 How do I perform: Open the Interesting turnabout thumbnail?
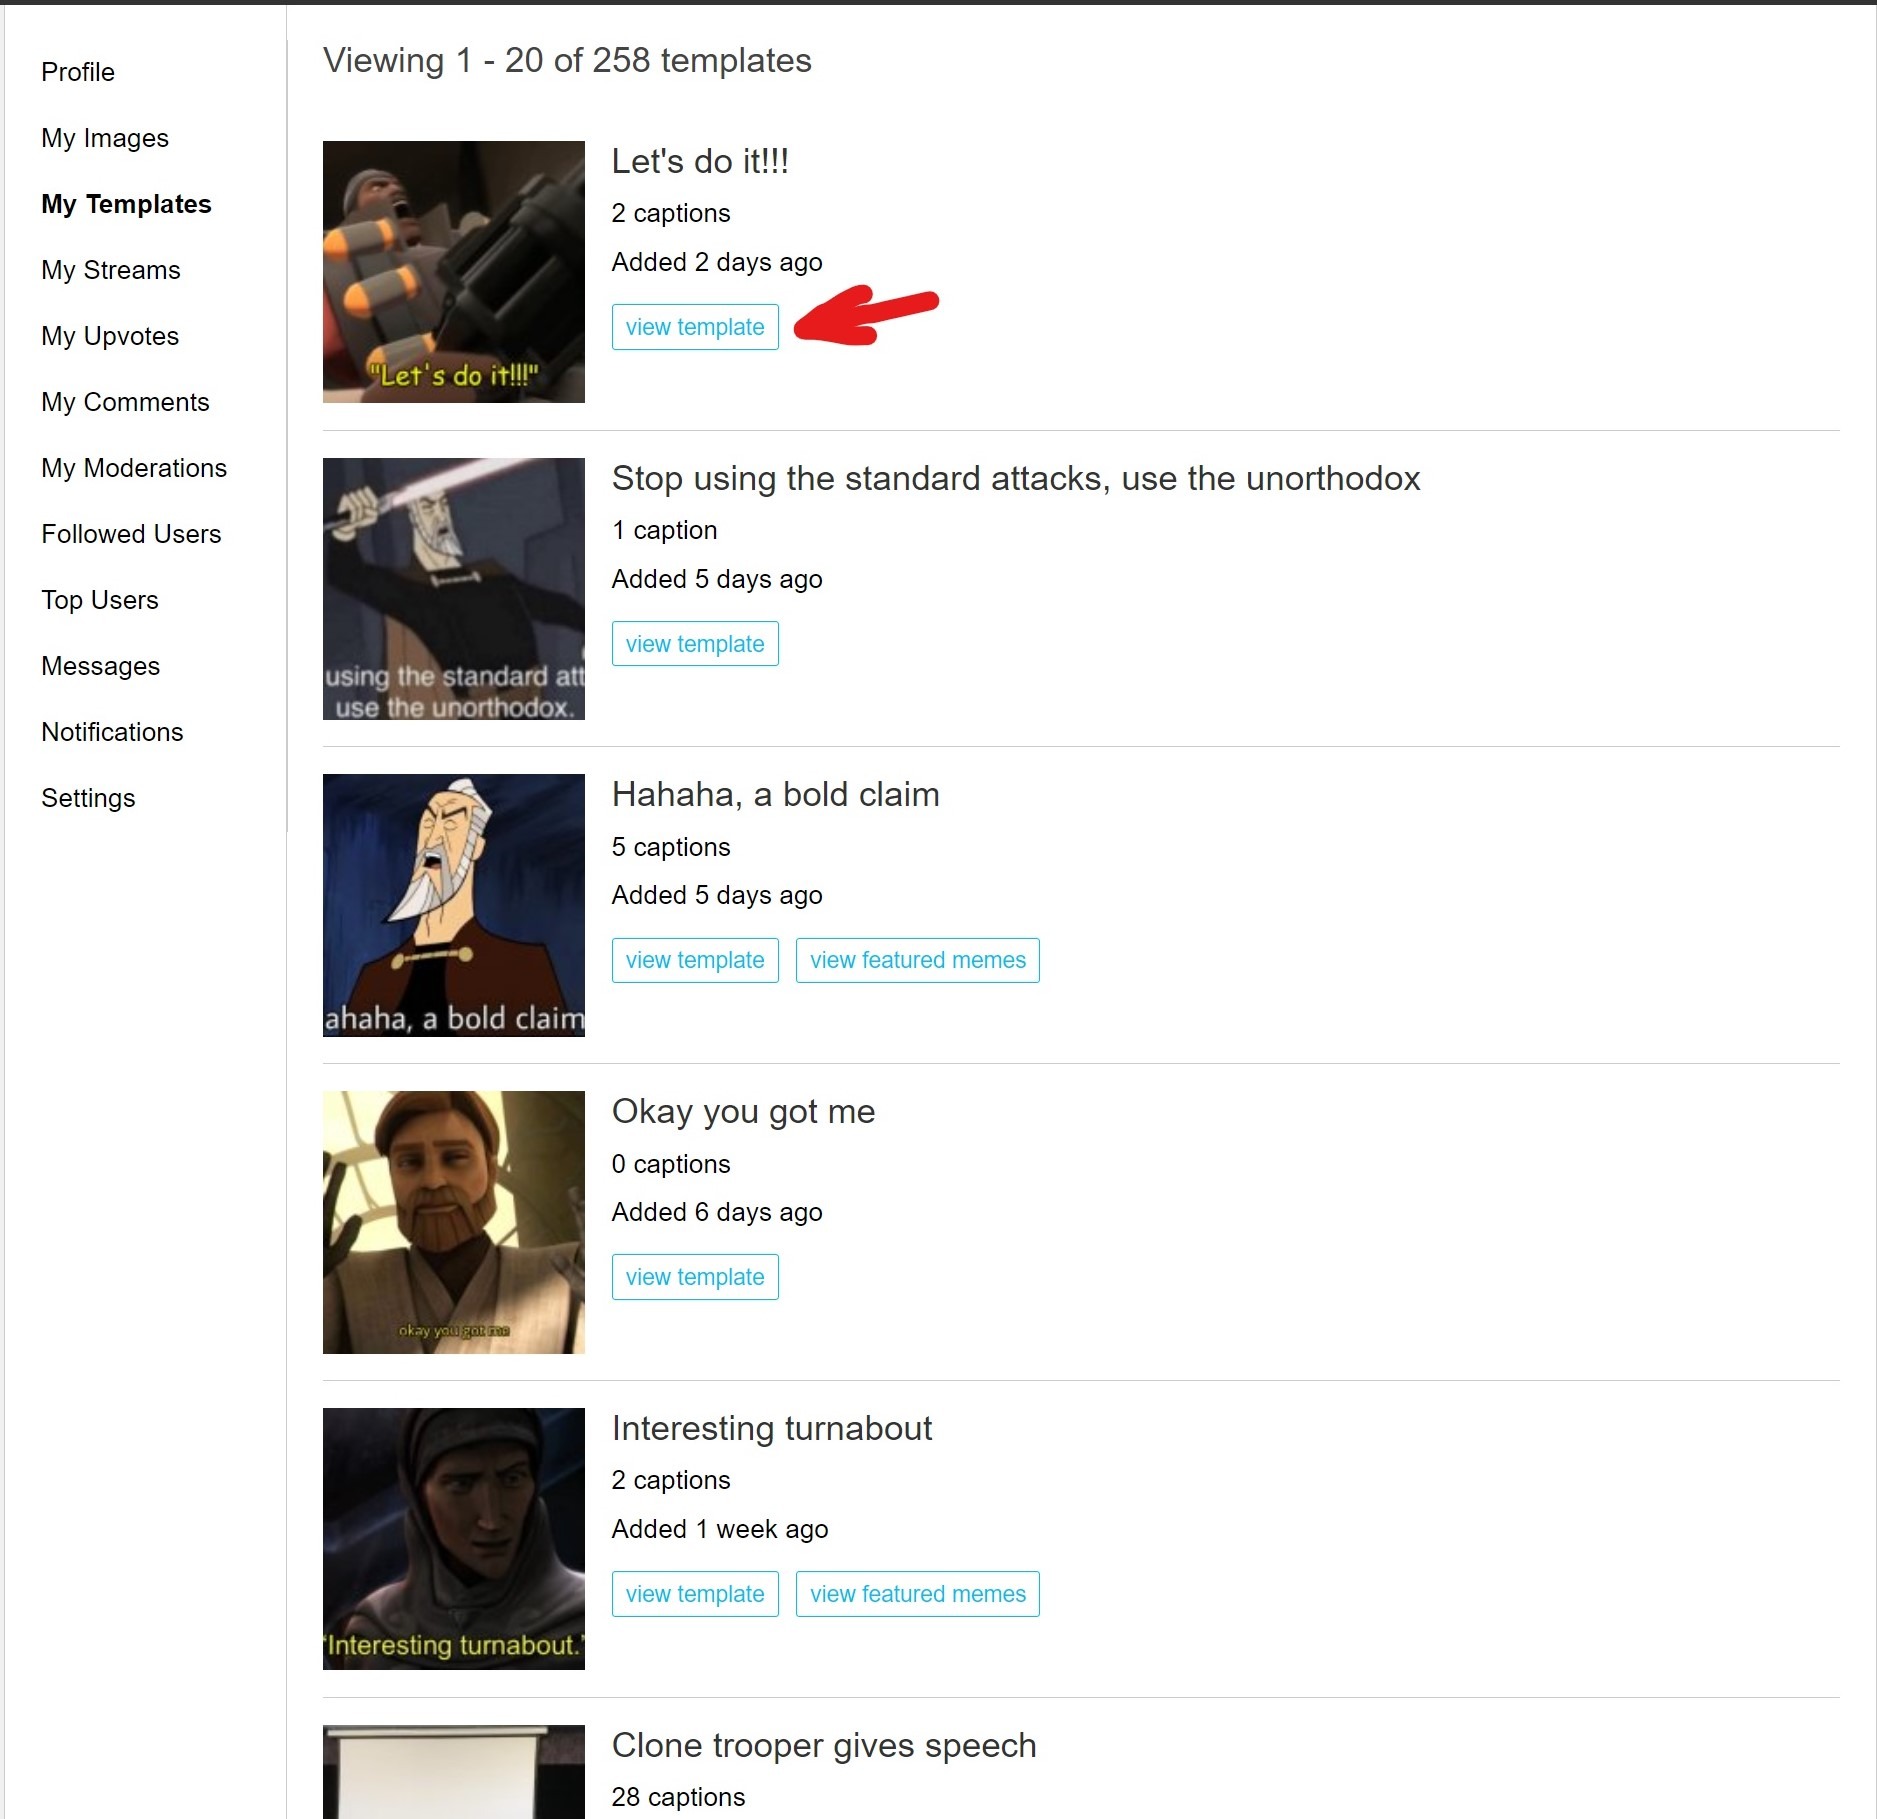[x=454, y=1539]
